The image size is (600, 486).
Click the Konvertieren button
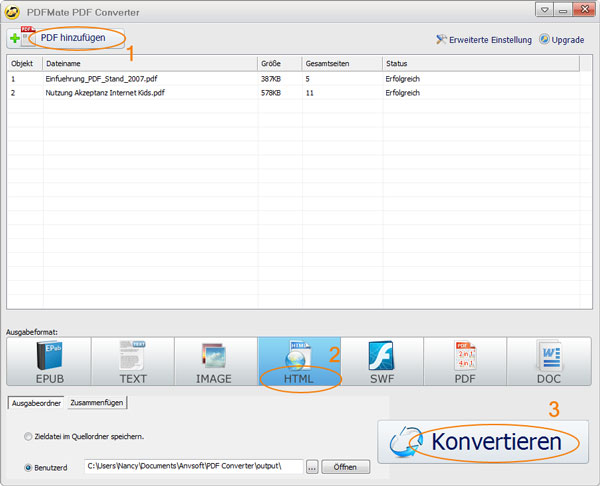coord(483,442)
